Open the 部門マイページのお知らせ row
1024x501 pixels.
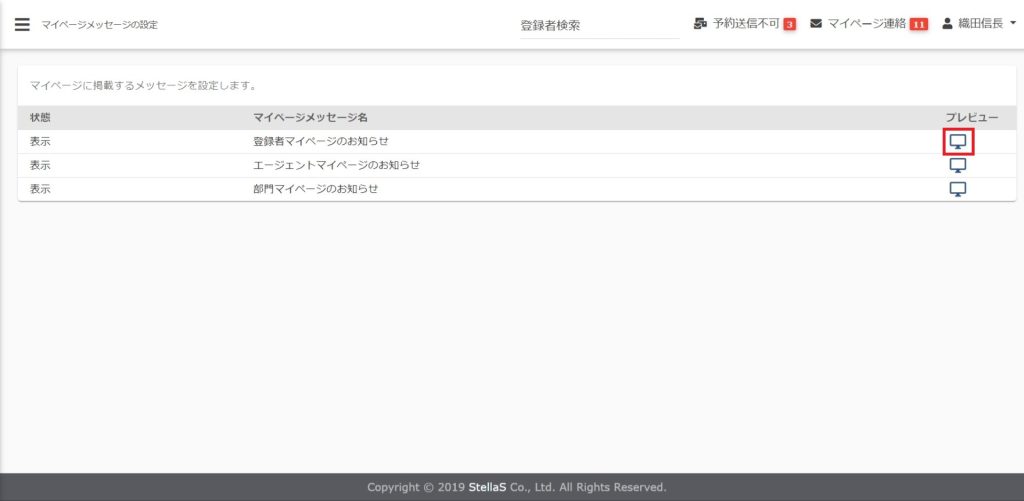click(316, 189)
